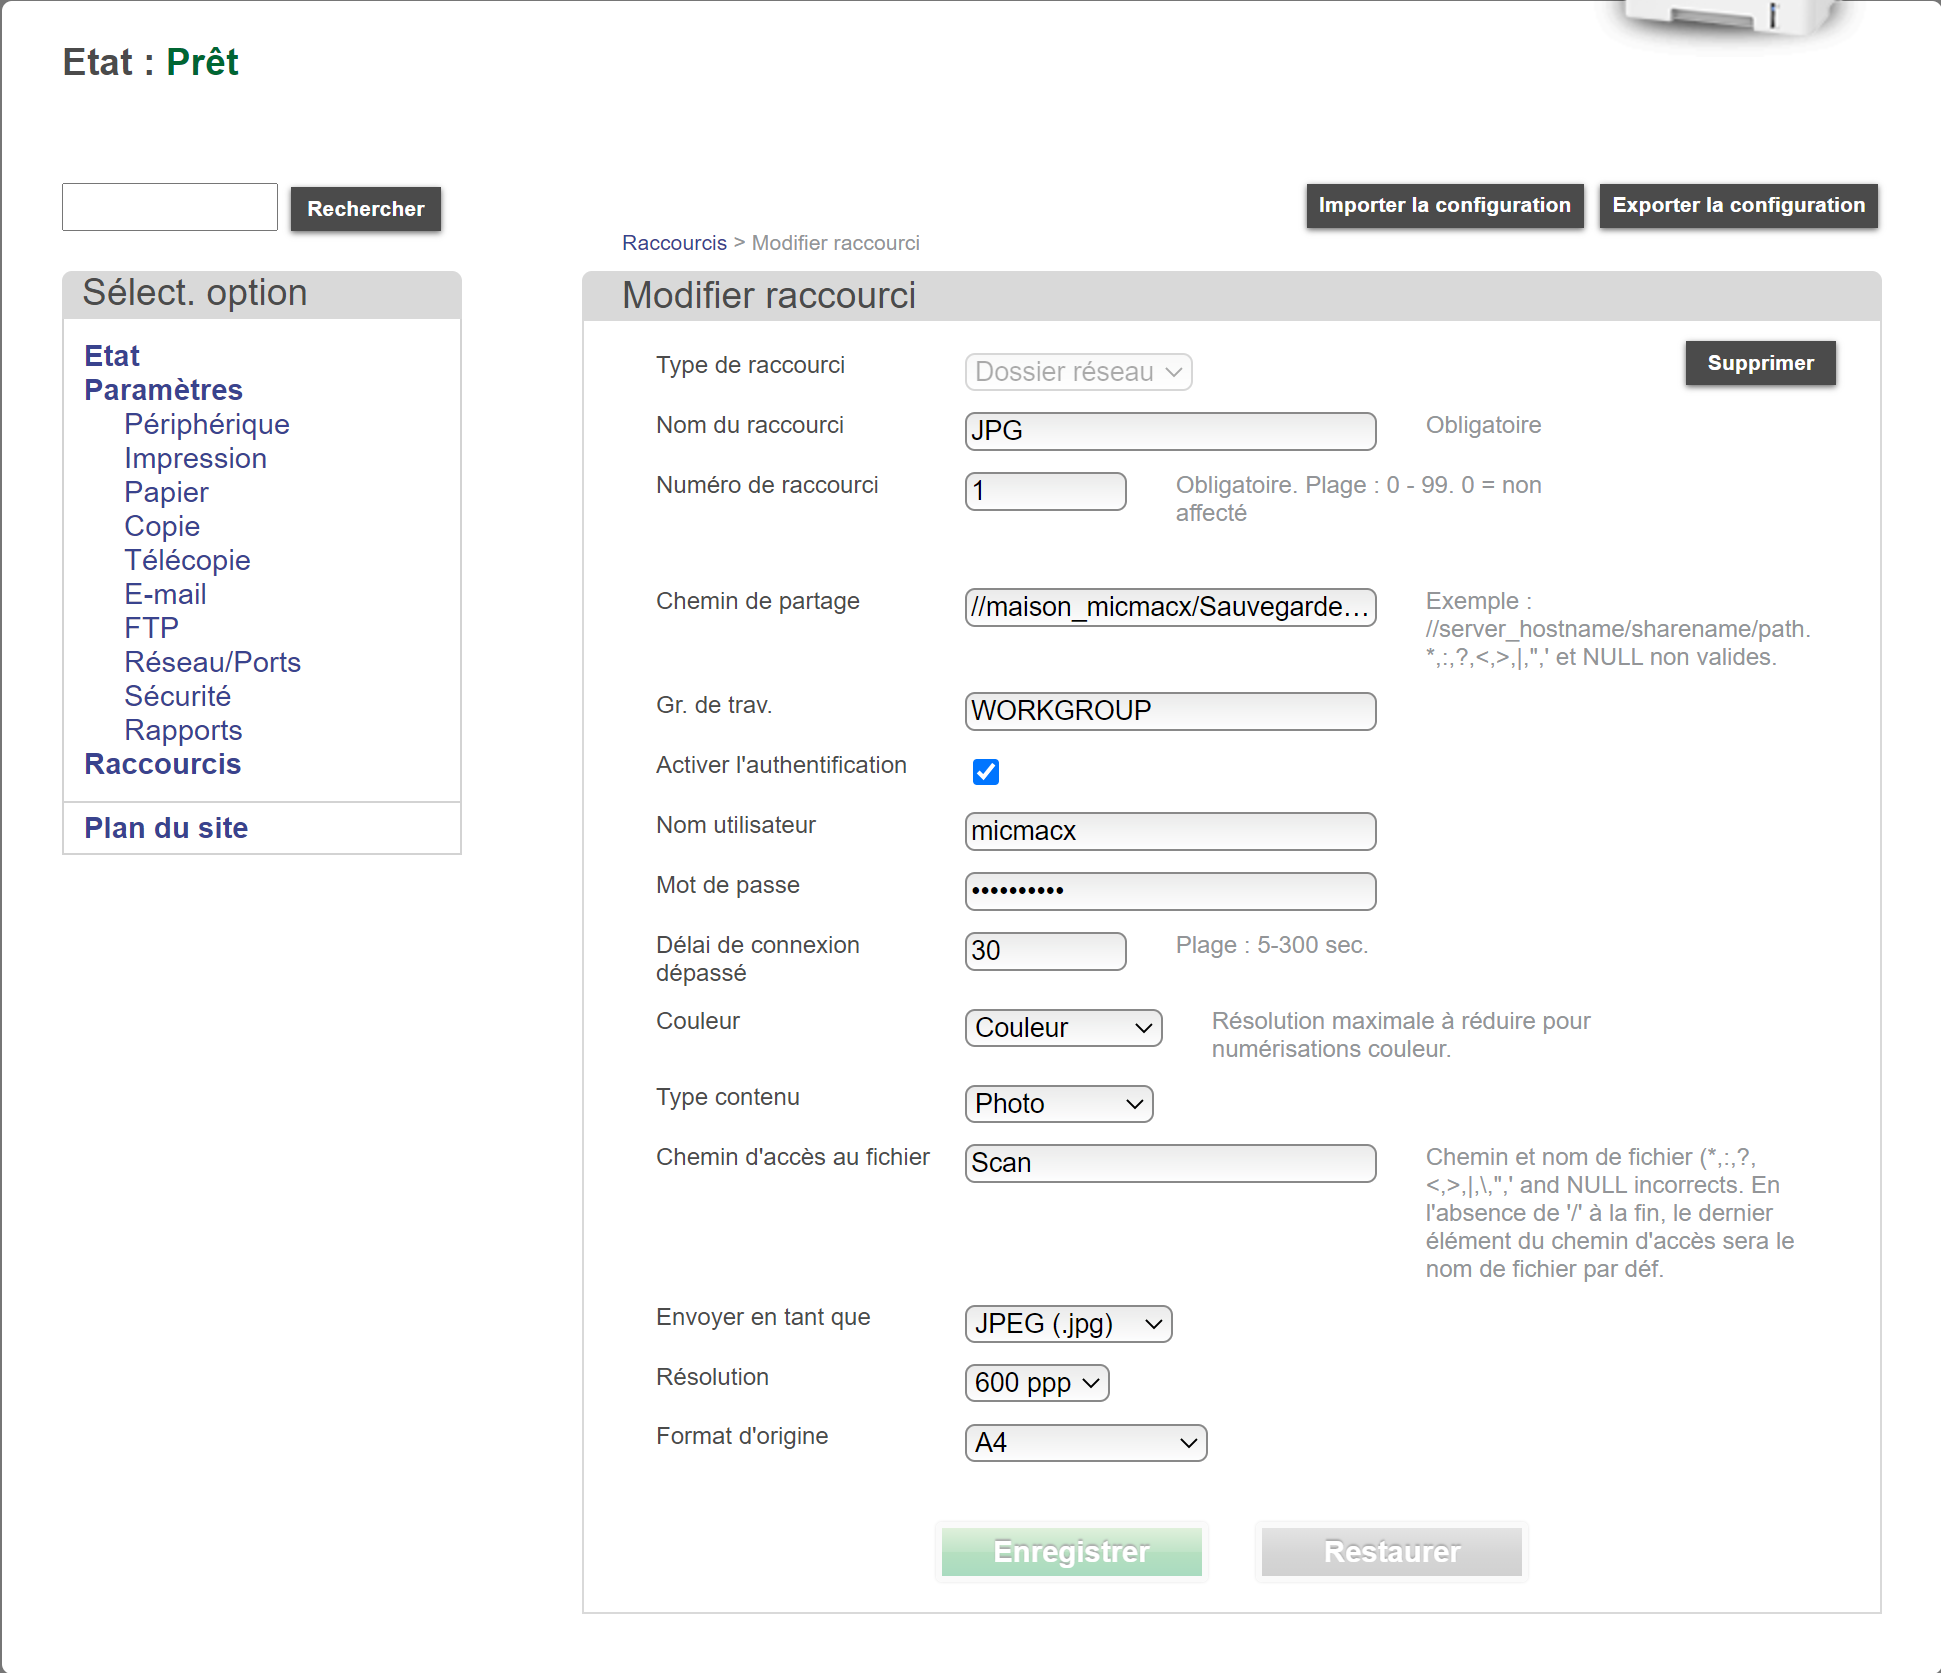Screen dimensions: 1941x1673
Task: Expand the Type contenu Photo dropdown
Action: [x=1058, y=1104]
